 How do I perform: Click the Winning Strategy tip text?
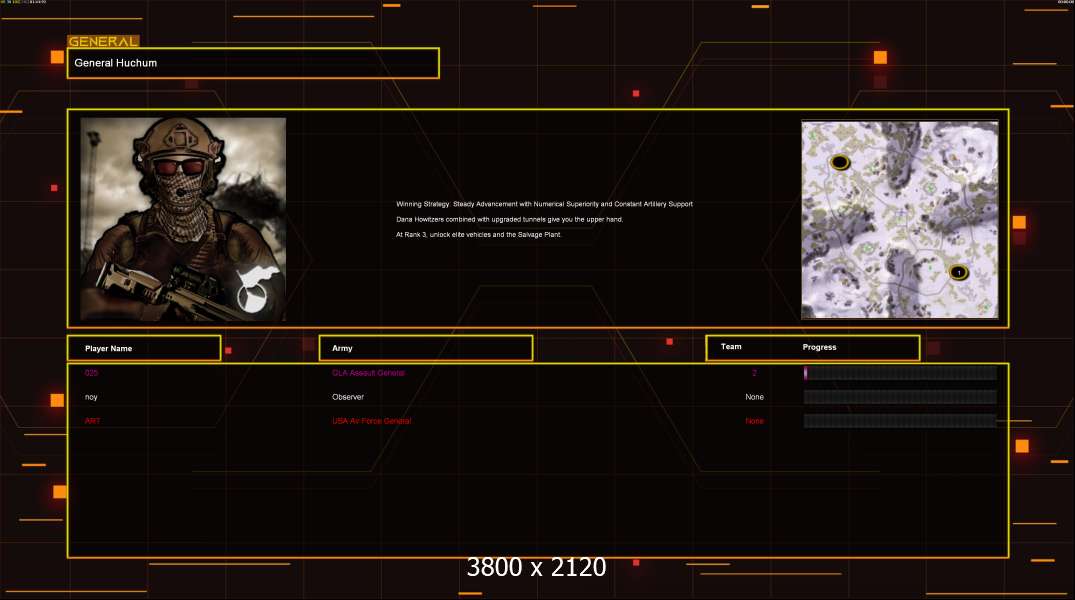coord(544,204)
